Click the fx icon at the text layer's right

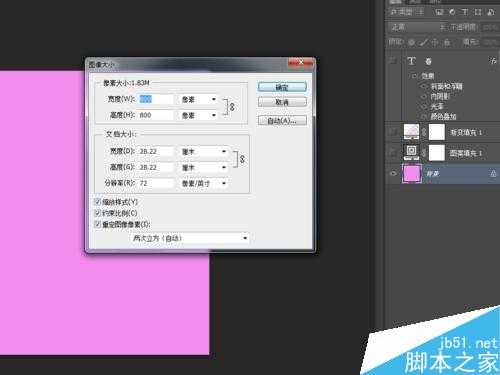(x=493, y=61)
